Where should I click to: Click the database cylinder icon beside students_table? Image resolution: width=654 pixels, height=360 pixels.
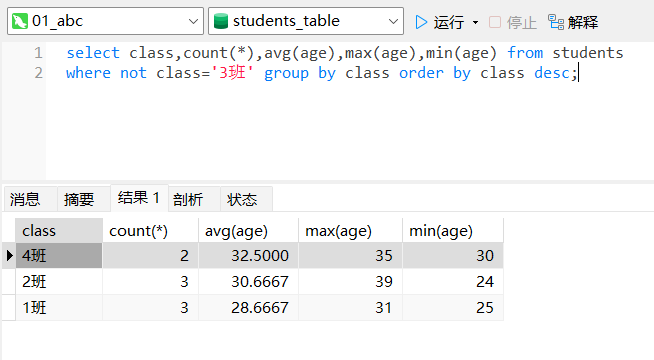221,21
